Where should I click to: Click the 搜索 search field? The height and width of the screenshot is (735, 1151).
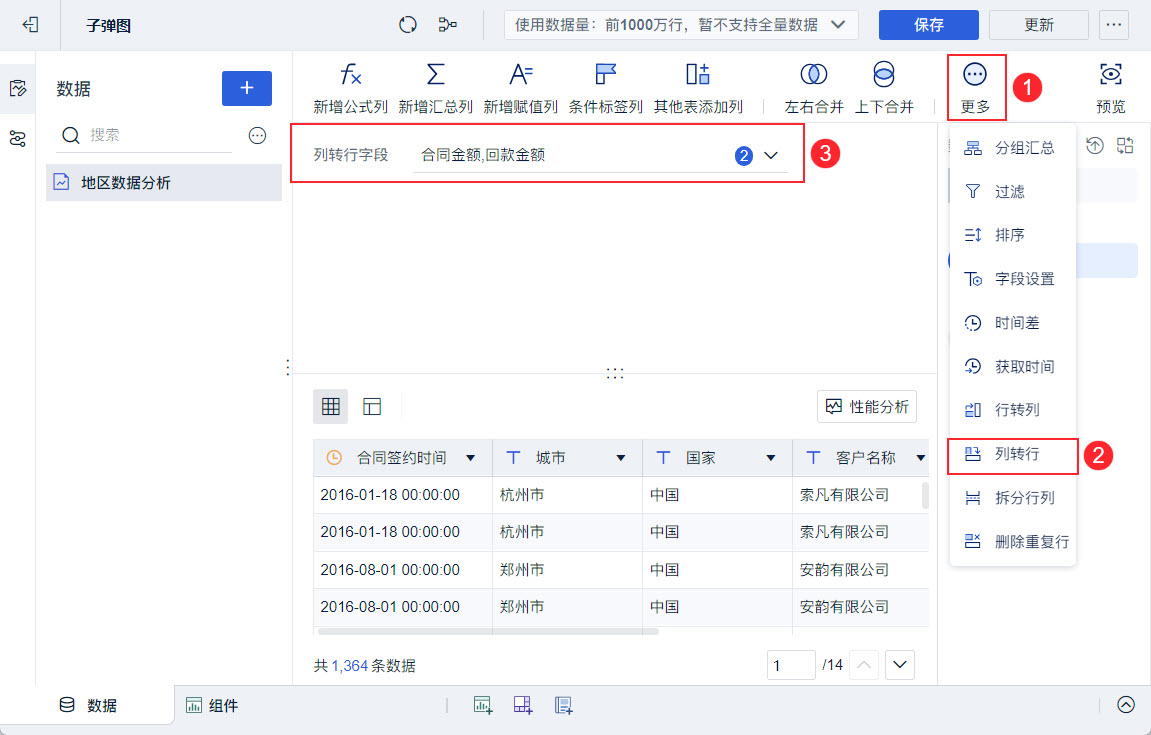(145, 135)
